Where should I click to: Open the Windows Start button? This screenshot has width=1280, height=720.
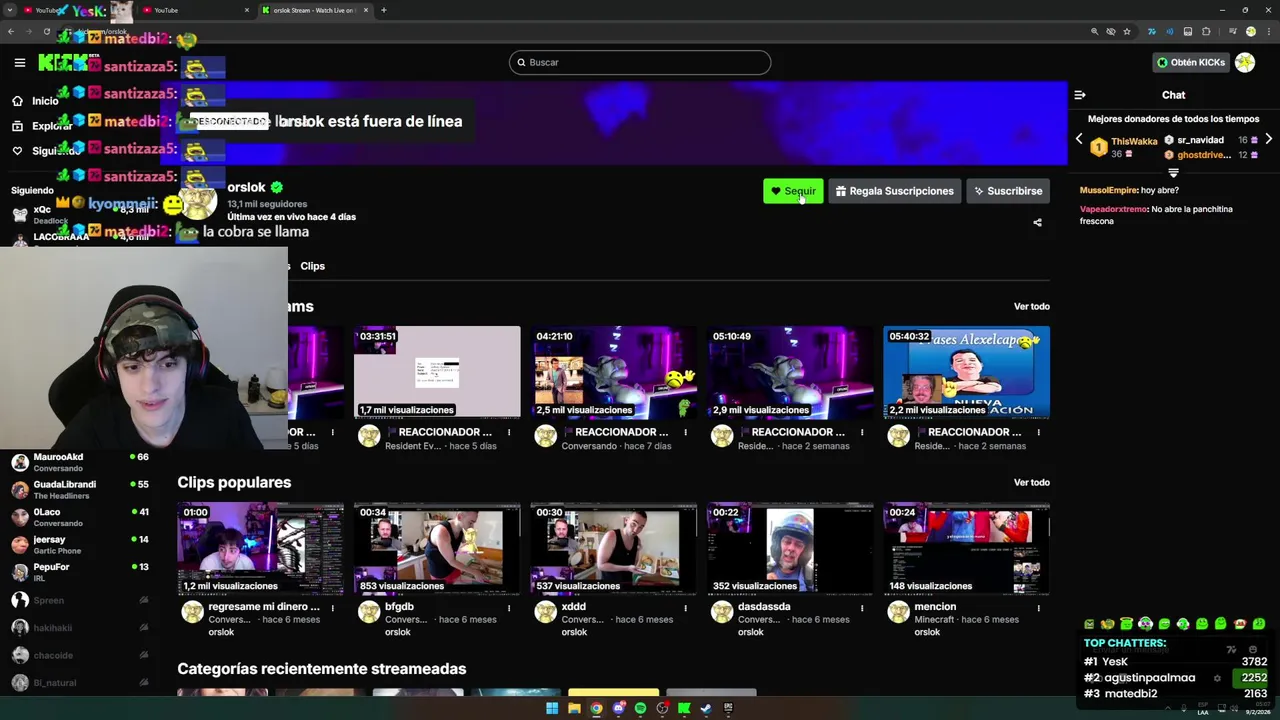pos(552,709)
